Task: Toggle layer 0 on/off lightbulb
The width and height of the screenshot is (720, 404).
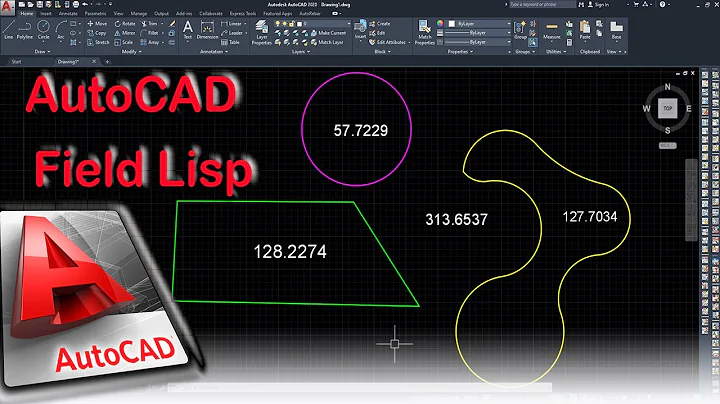Action: pyautogui.click(x=278, y=23)
